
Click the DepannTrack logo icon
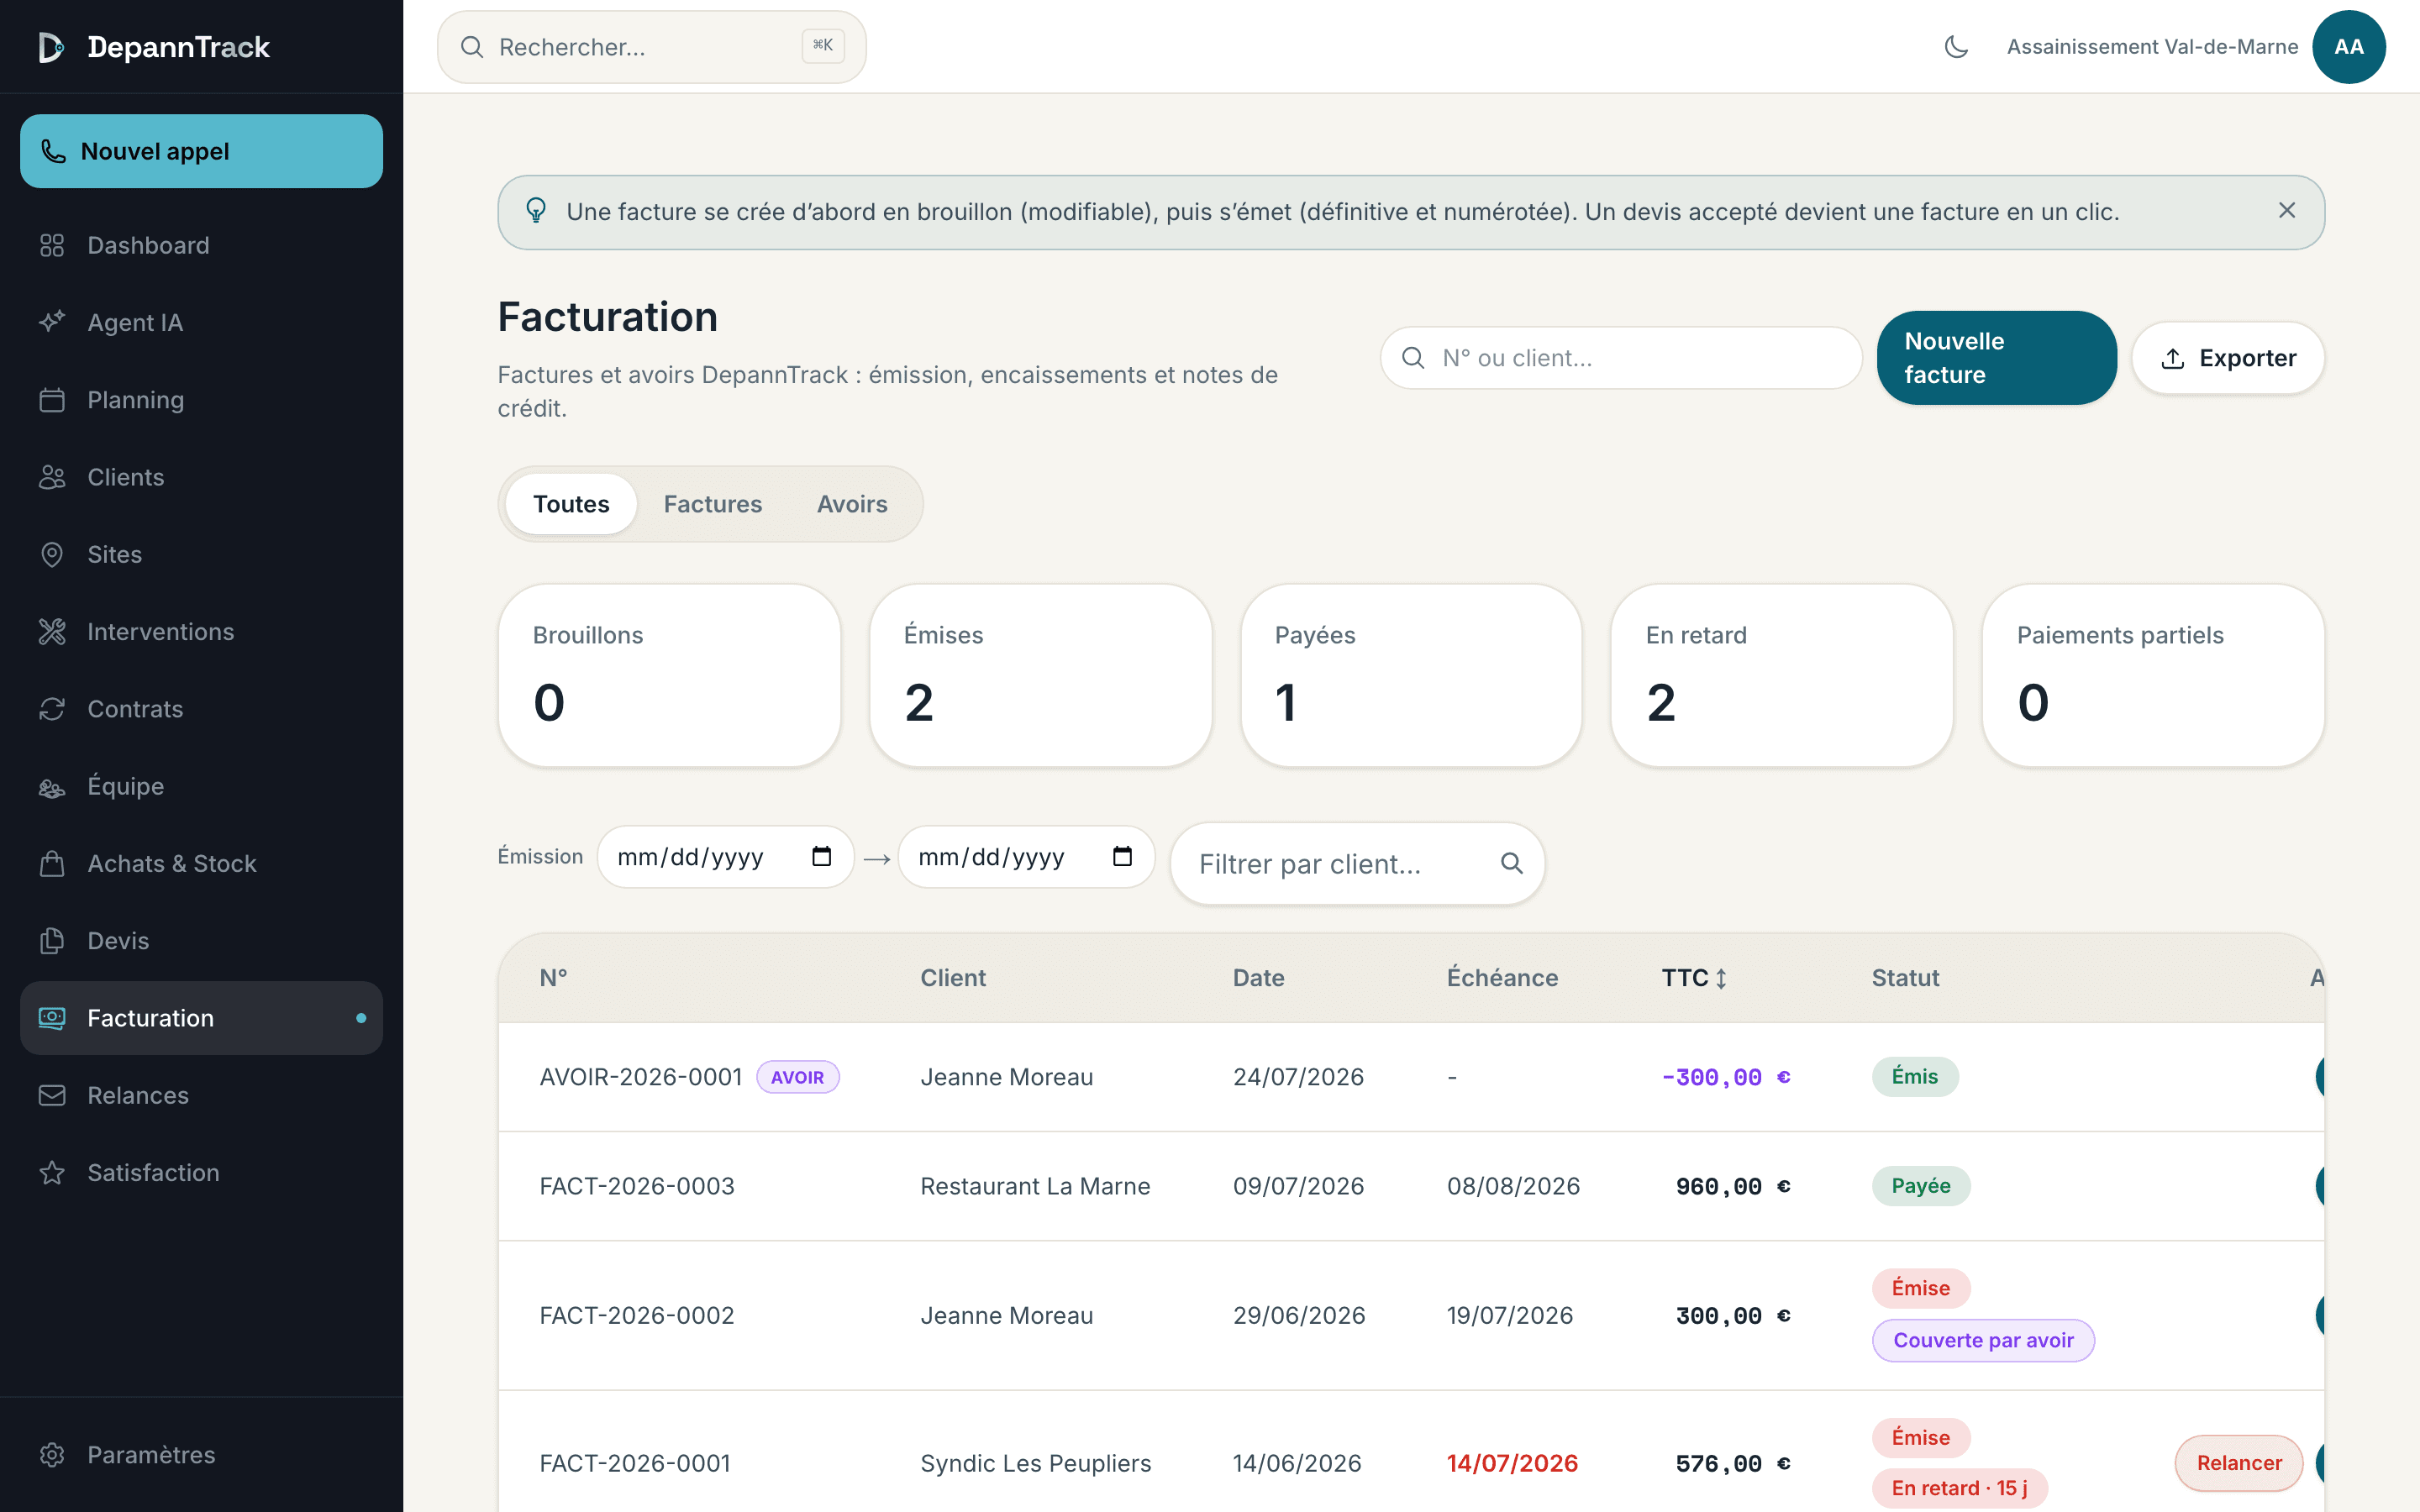[x=51, y=47]
